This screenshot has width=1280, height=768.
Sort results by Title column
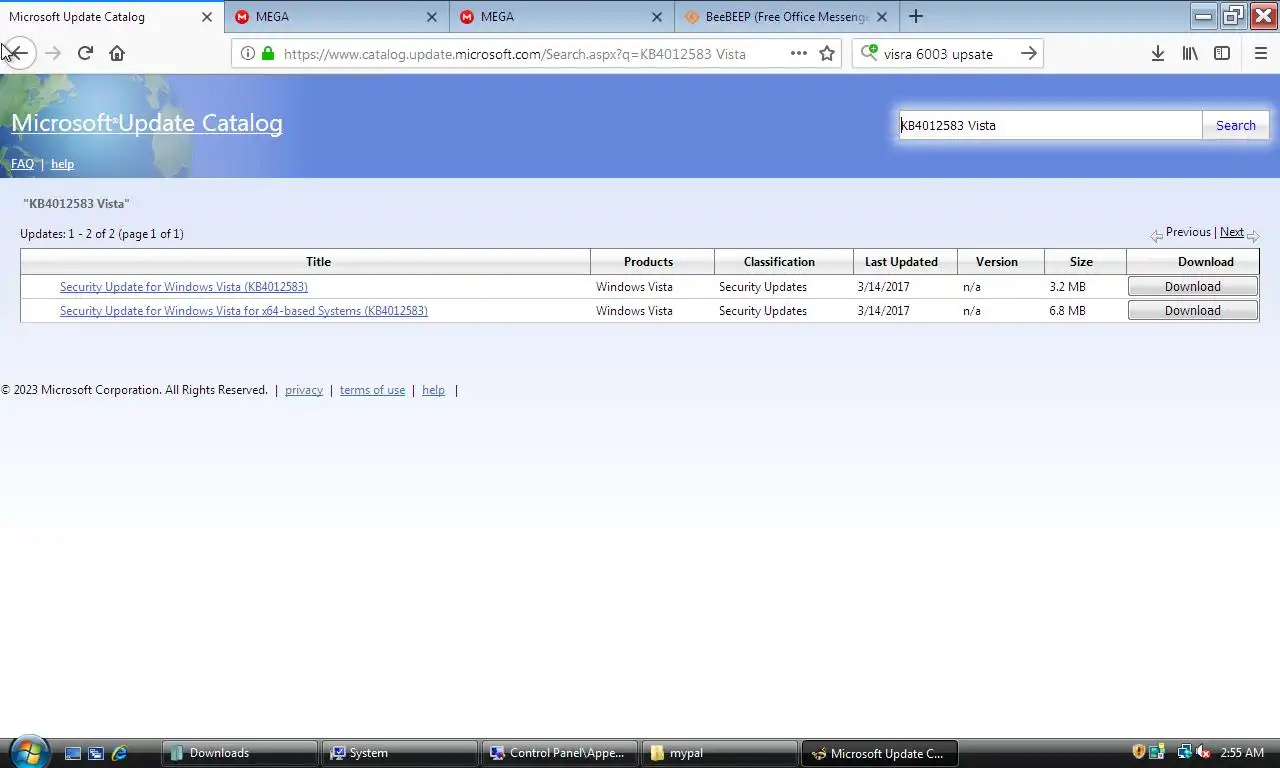click(318, 262)
